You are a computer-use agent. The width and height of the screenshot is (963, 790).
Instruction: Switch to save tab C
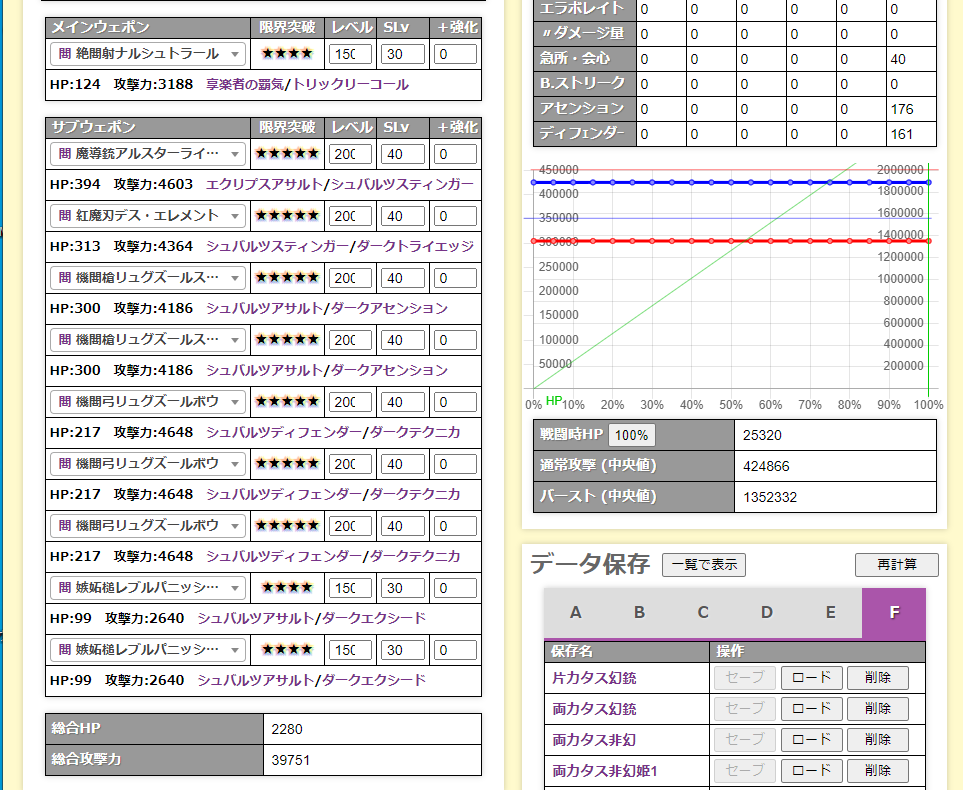point(703,612)
